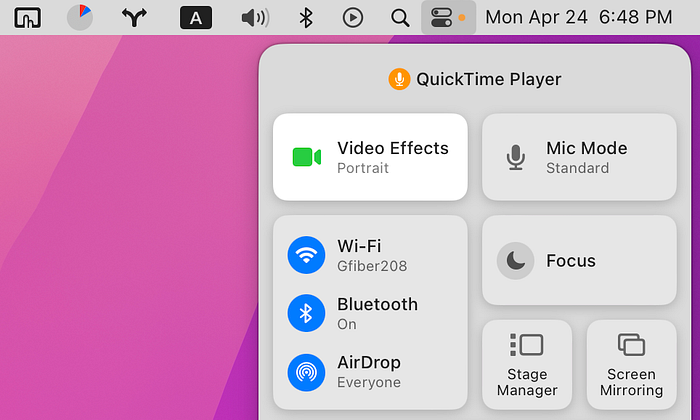Image resolution: width=700 pixels, height=420 pixels.
Task: Open the Mic Mode tile
Action: pos(579,157)
